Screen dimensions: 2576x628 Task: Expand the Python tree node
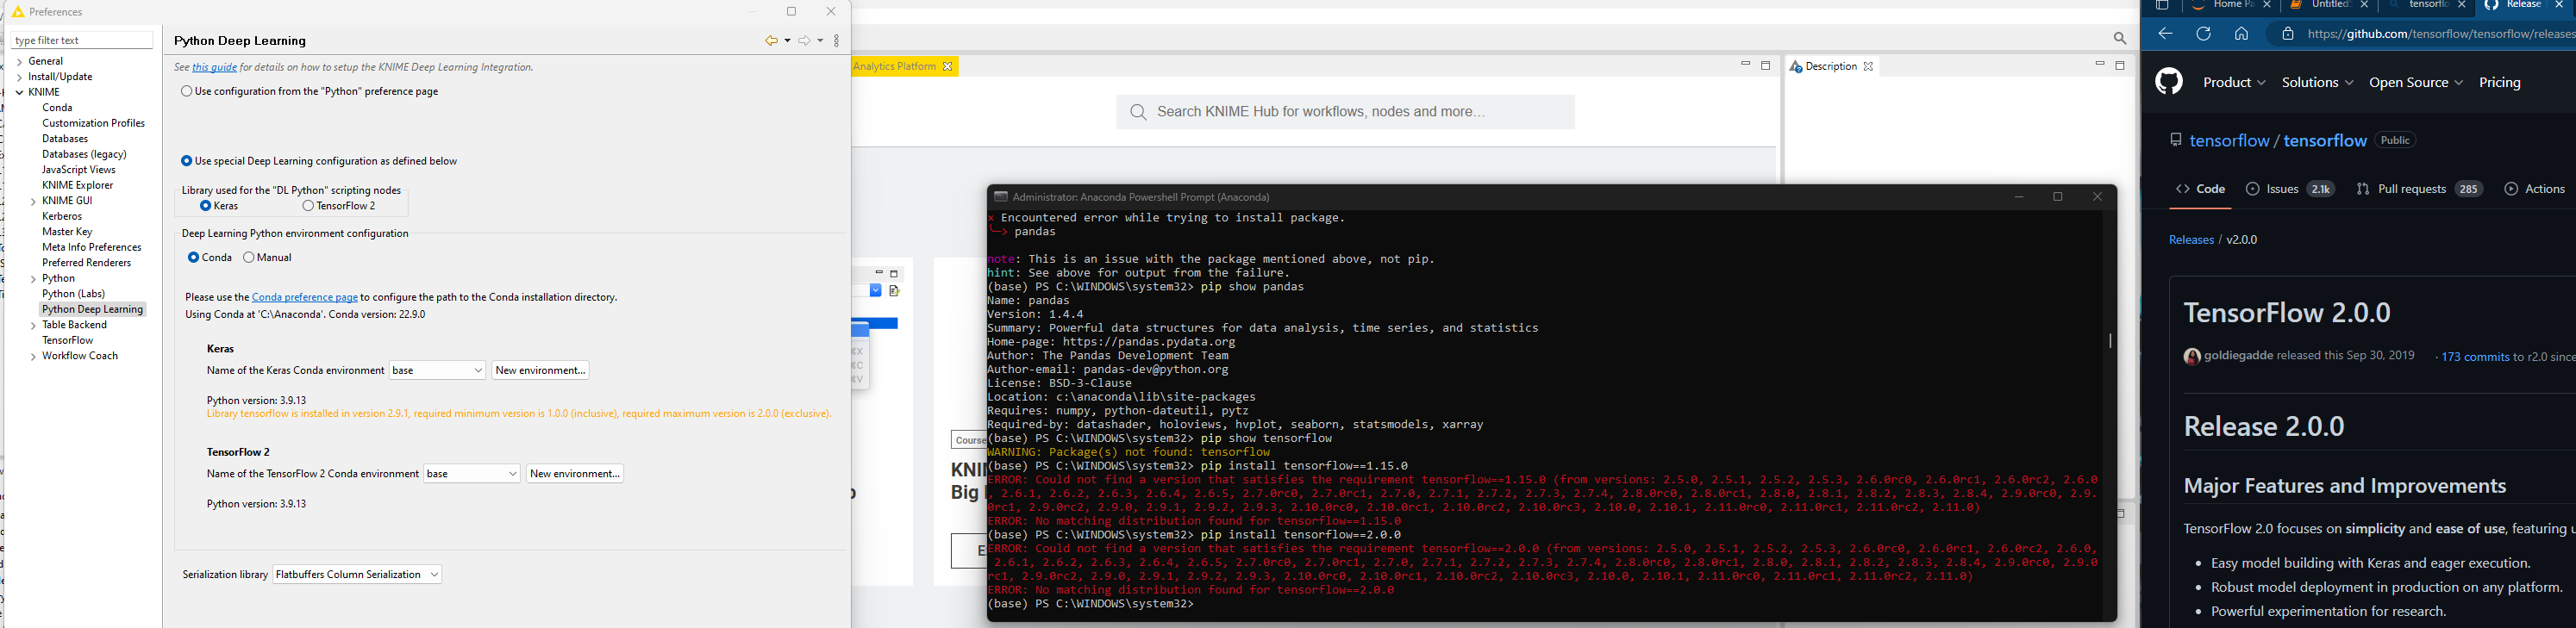34,279
